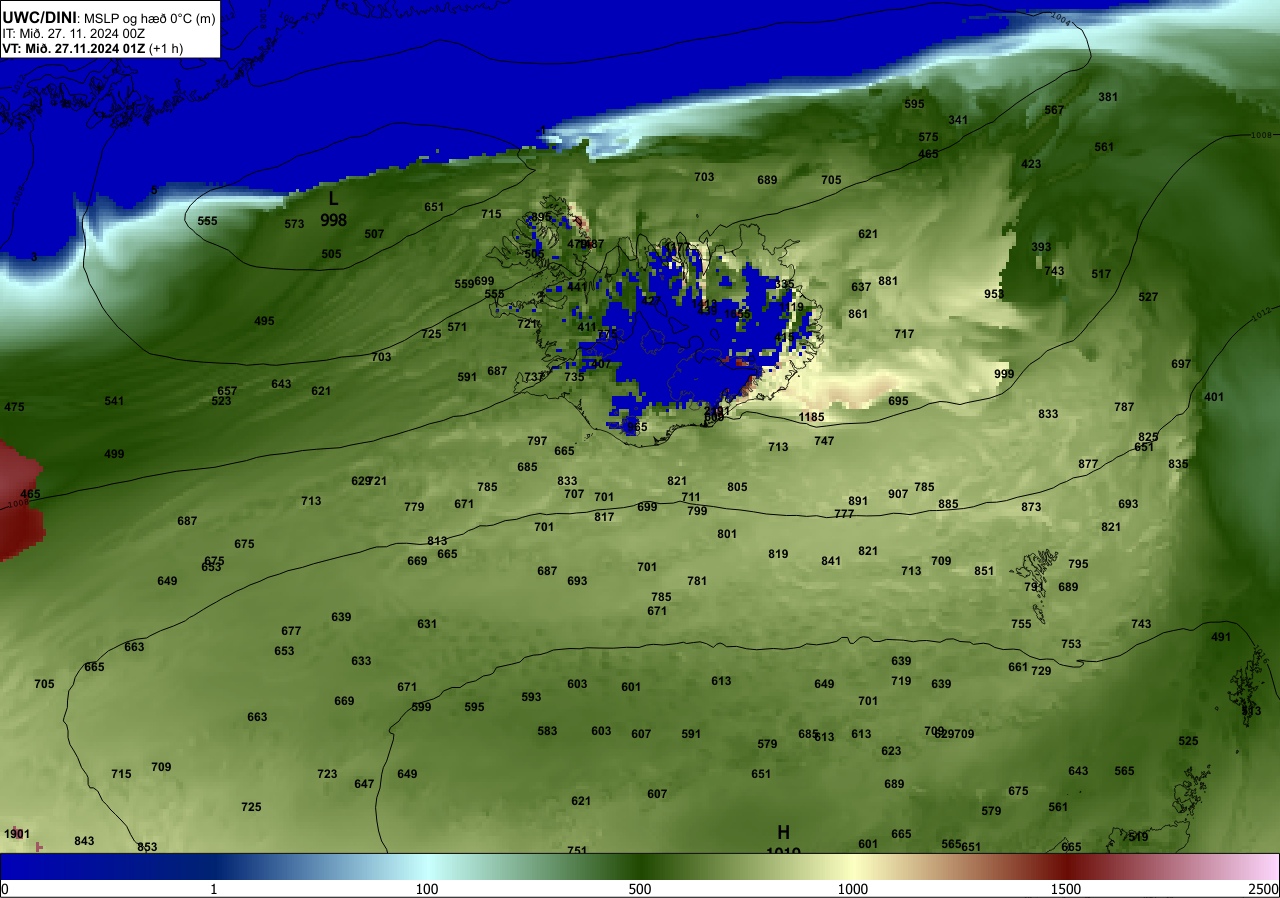Click the 843 value at bottom left
The height and width of the screenshot is (898, 1280).
pos(84,841)
